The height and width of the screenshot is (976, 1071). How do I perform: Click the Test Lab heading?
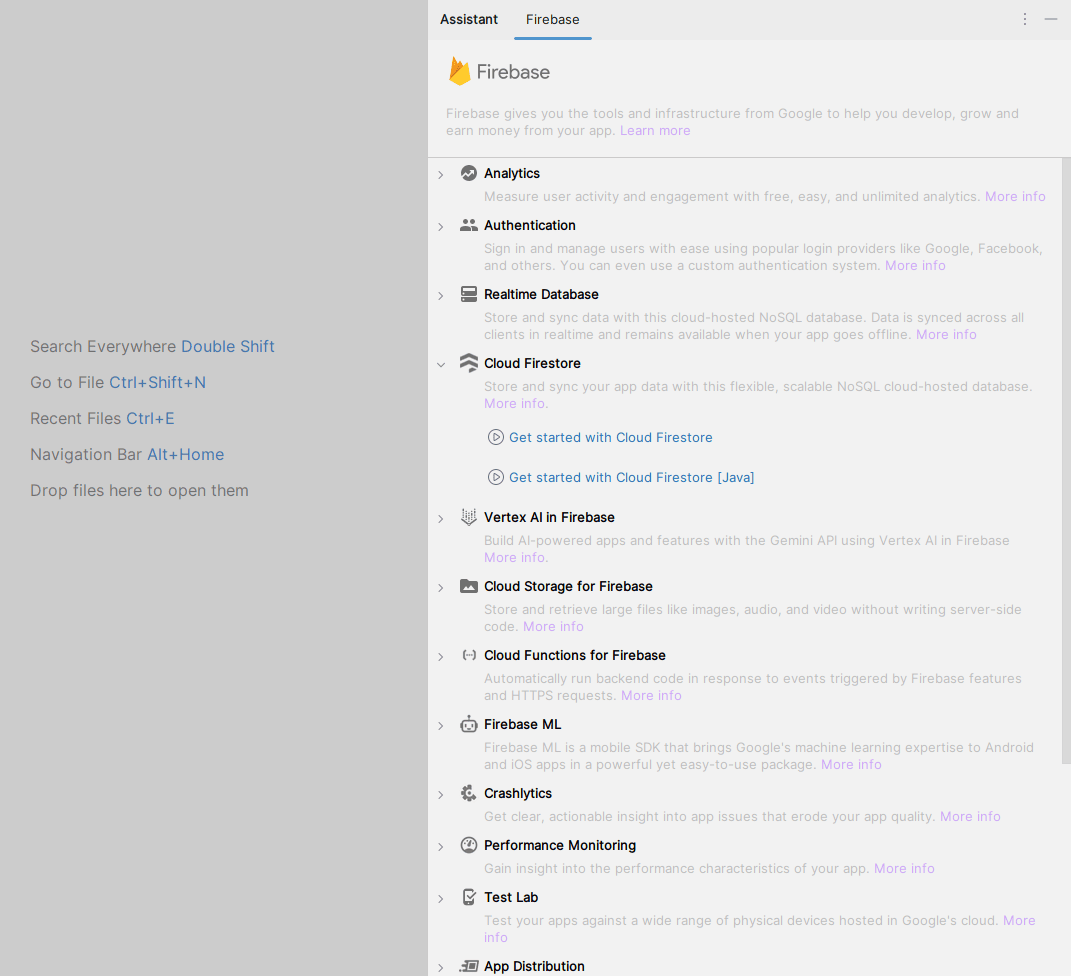[511, 897]
